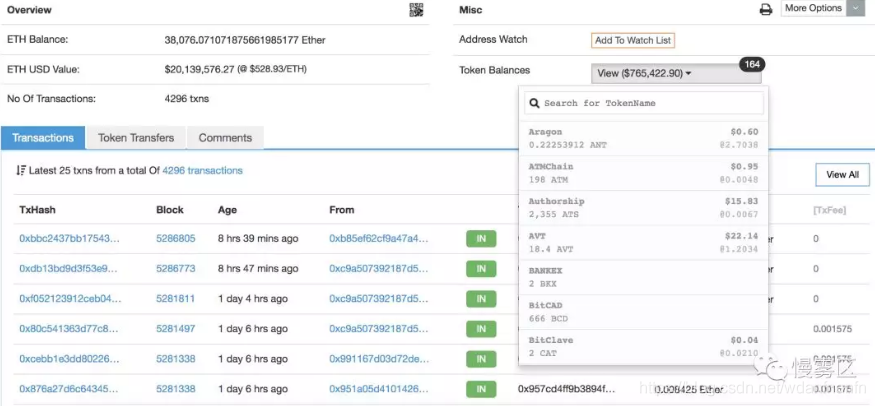Click the TxHash column header
875x406 pixels.
(37, 210)
